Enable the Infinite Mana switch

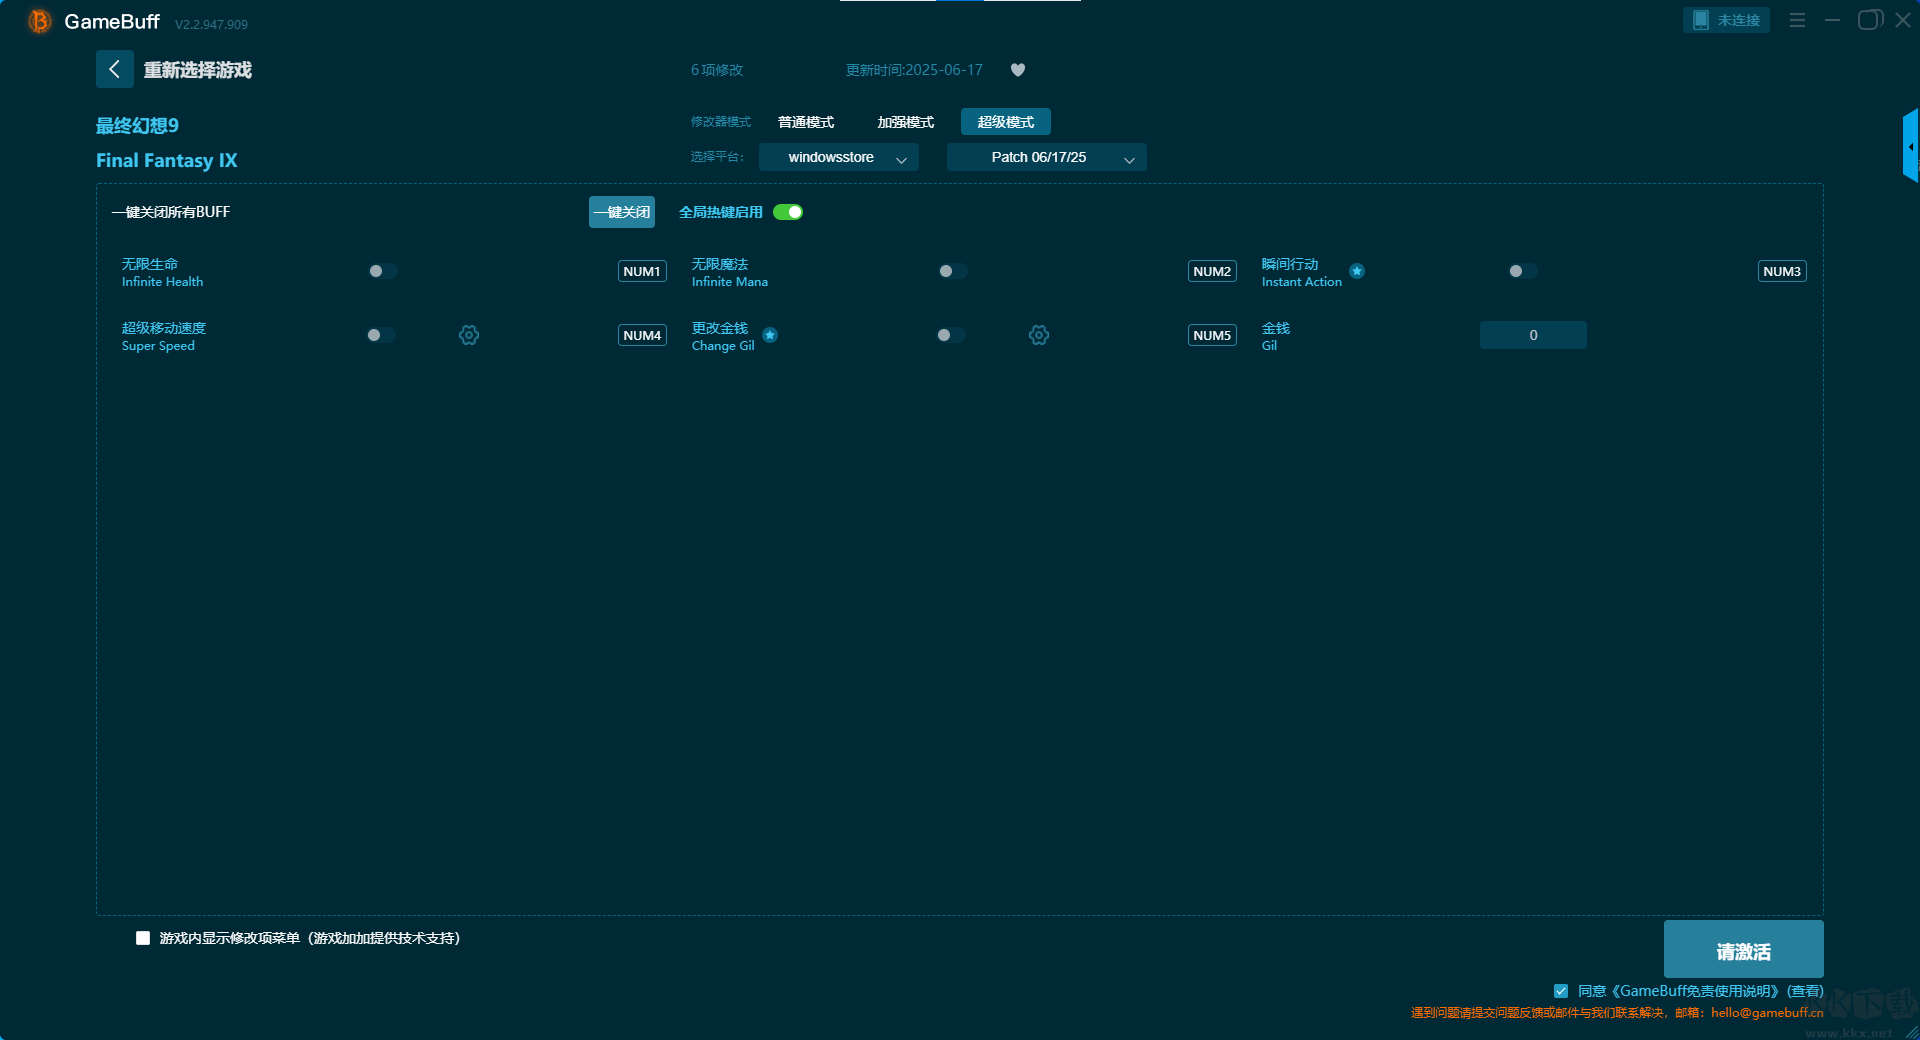pos(952,271)
